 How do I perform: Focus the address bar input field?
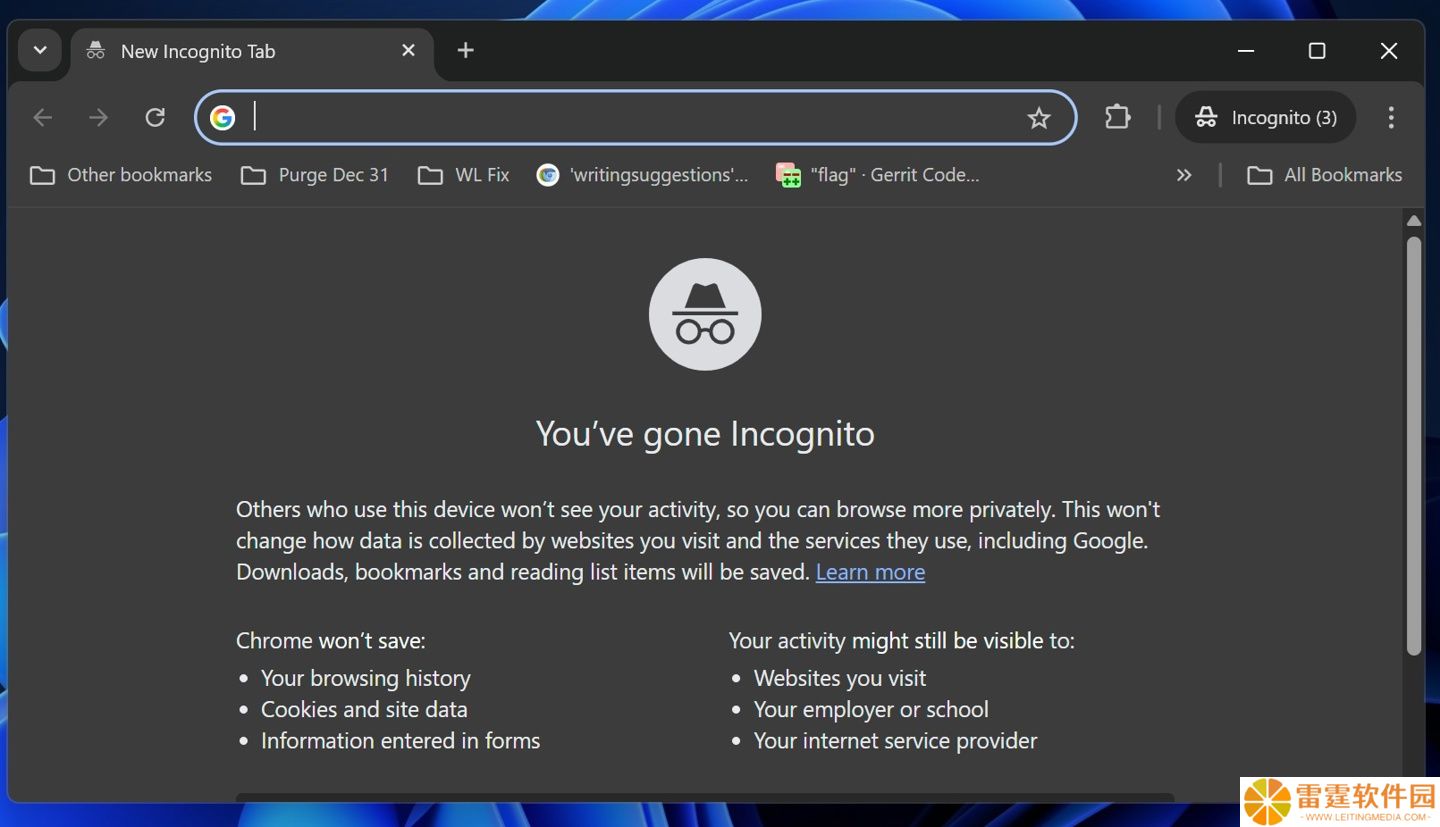[x=635, y=118]
